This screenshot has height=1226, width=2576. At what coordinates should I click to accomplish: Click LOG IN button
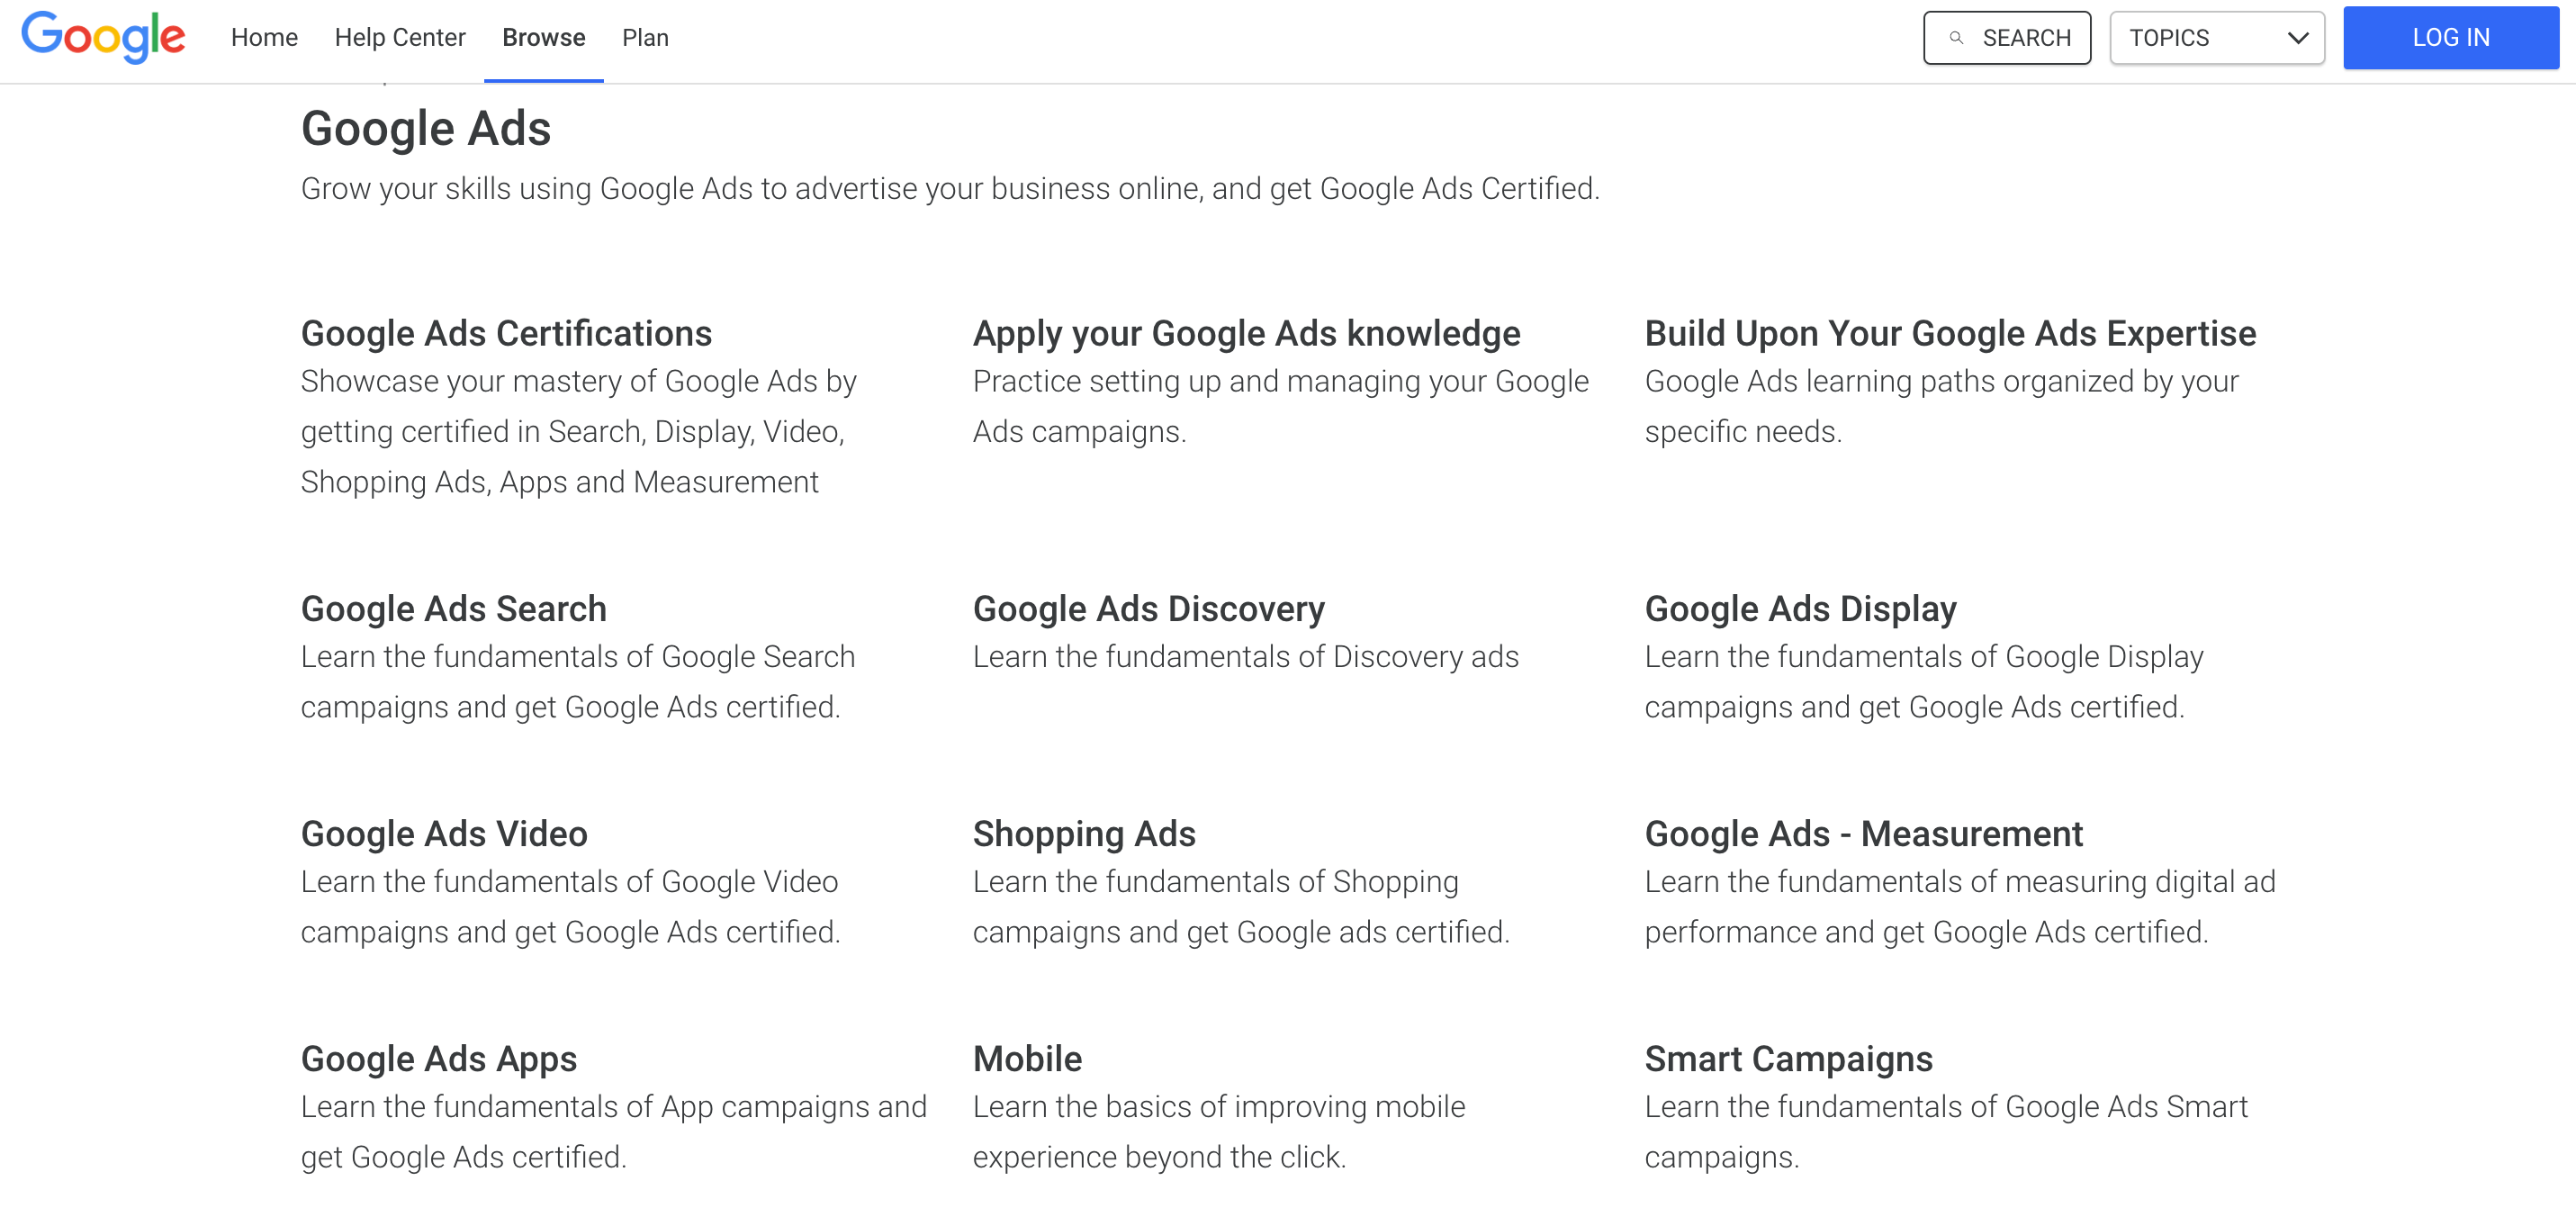point(2448,36)
